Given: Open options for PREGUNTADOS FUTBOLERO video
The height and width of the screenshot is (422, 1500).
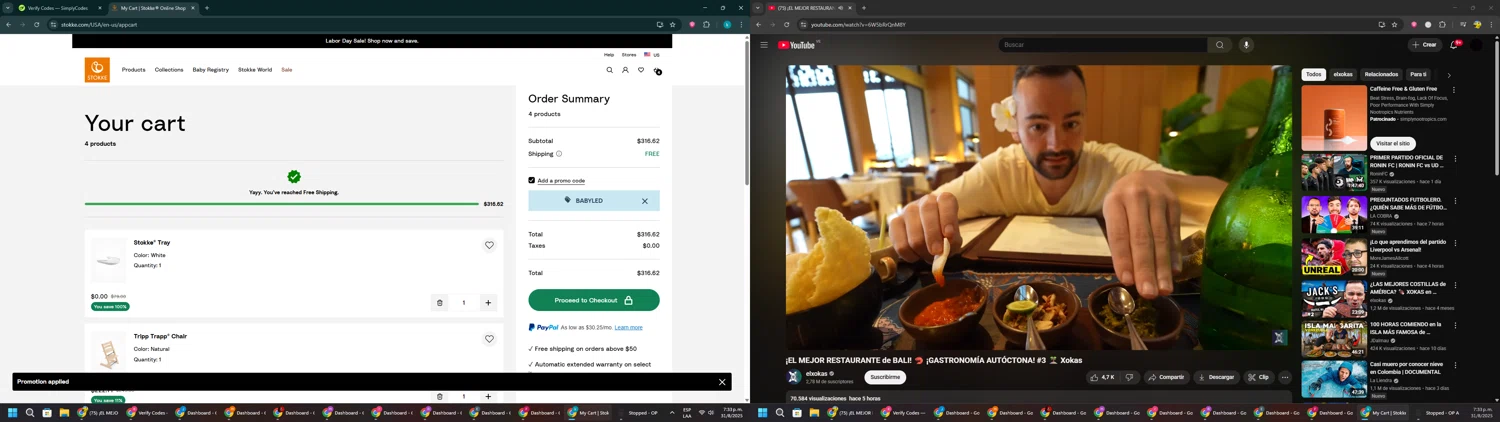Looking at the screenshot, I should [1454, 201].
